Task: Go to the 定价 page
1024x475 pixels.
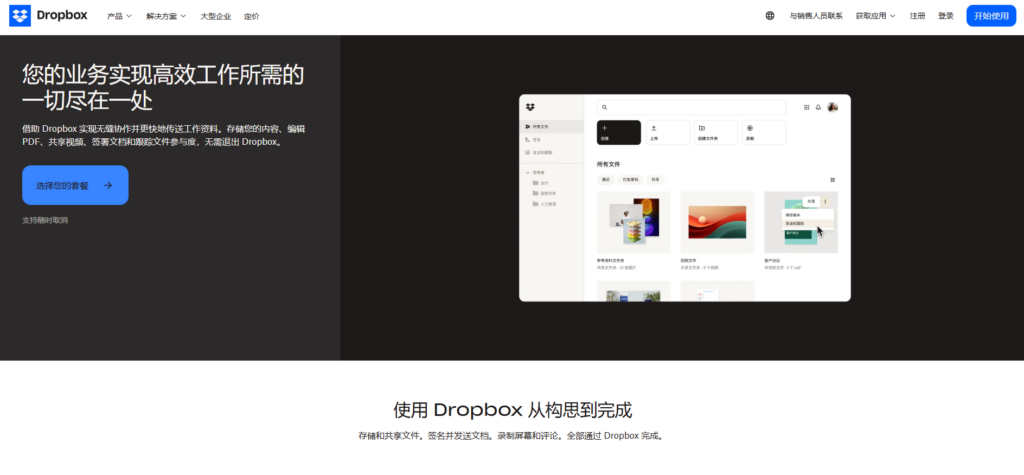Action: [251, 16]
